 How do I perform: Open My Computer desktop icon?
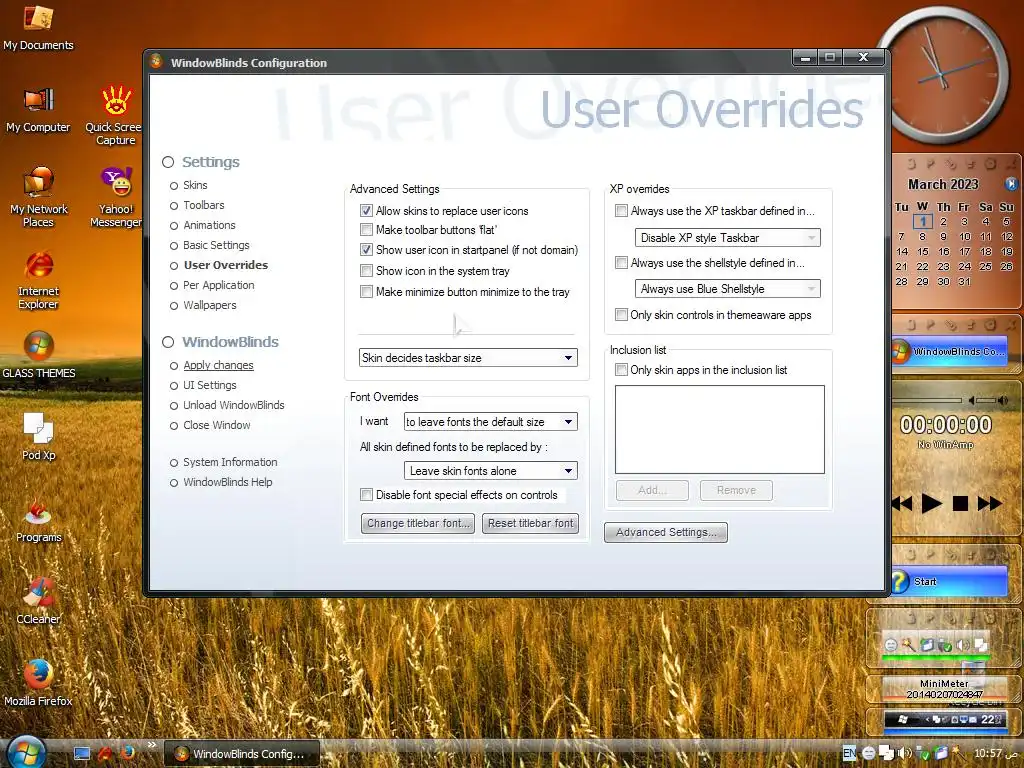point(39,110)
